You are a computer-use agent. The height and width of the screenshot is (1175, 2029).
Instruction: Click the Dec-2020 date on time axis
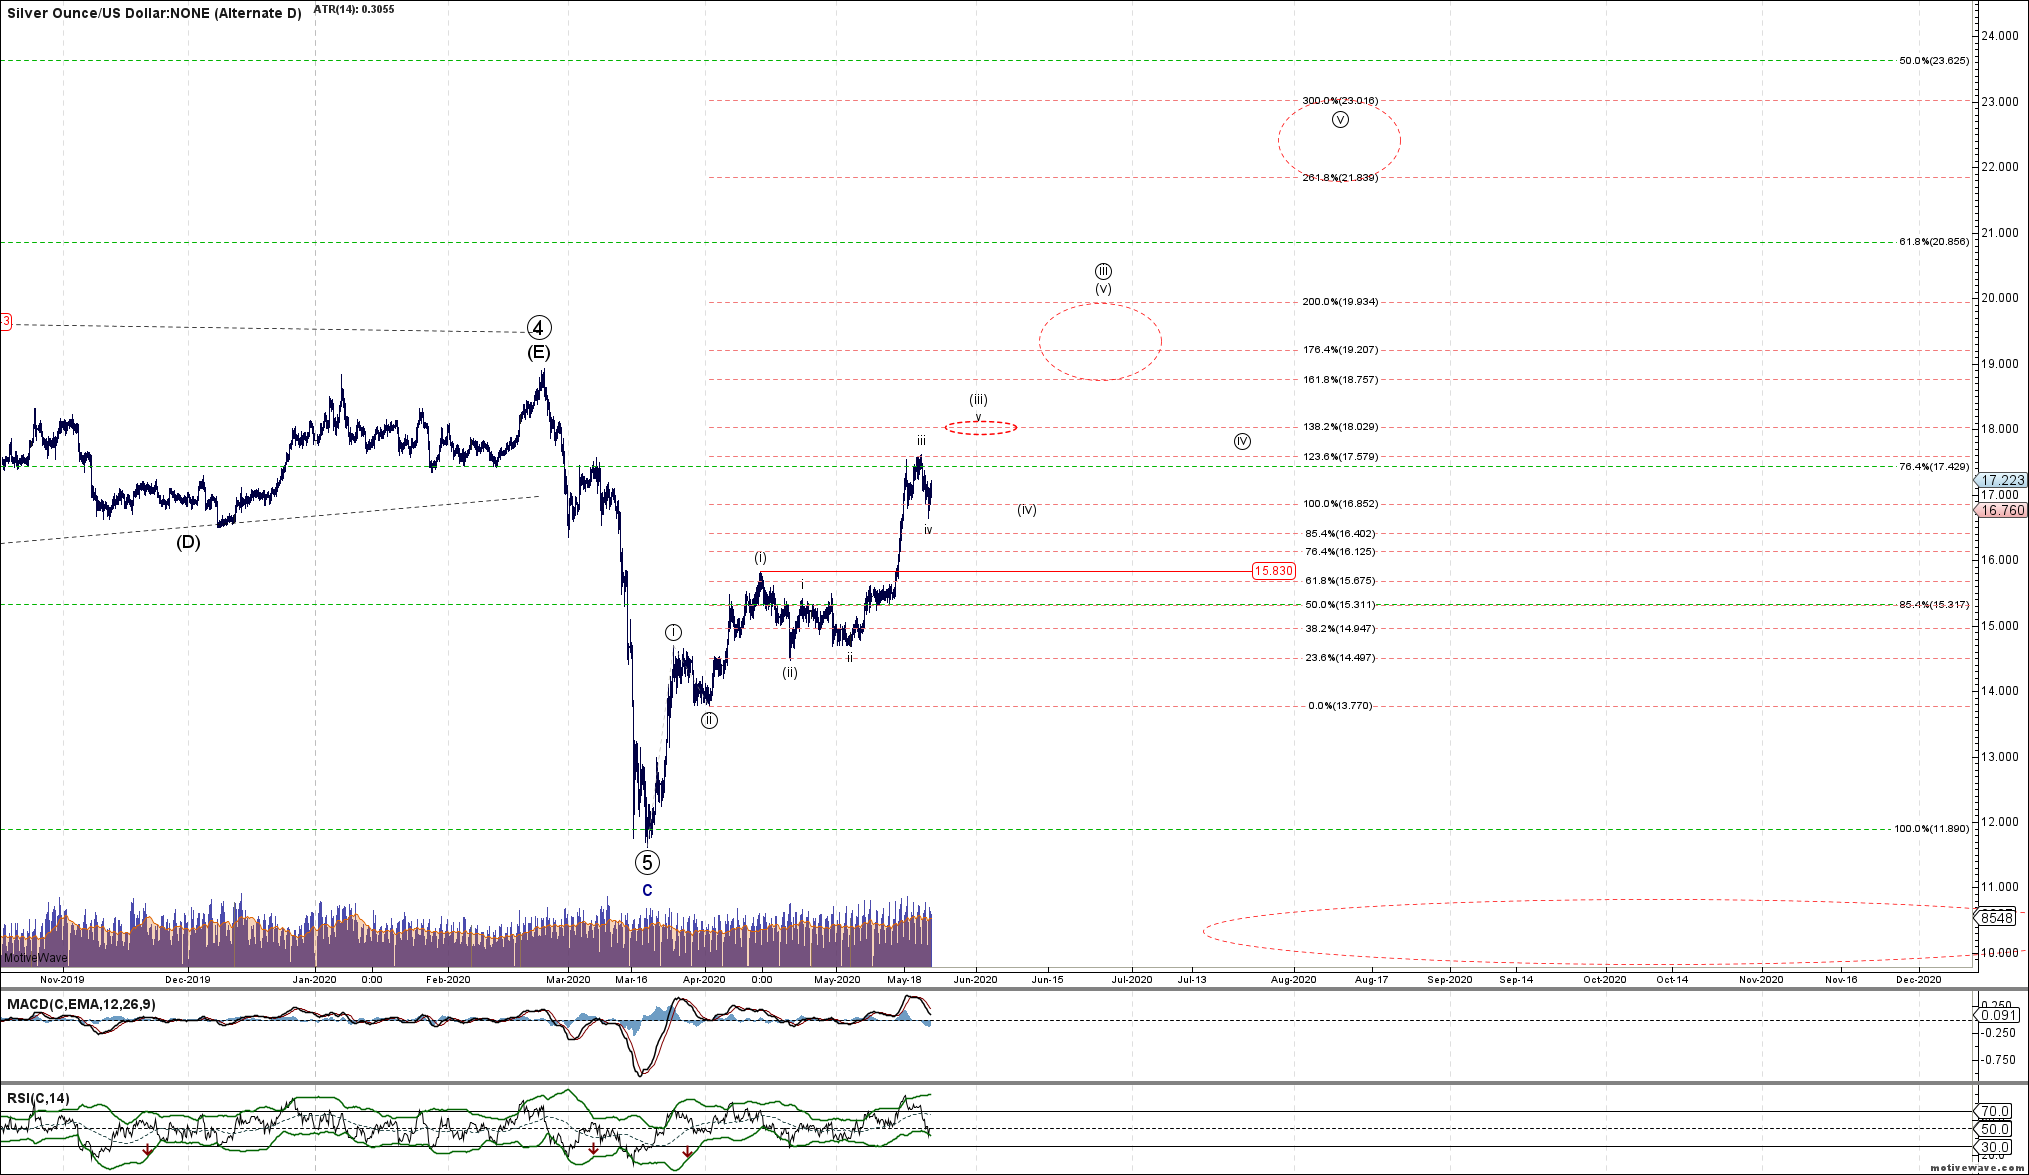(1918, 980)
